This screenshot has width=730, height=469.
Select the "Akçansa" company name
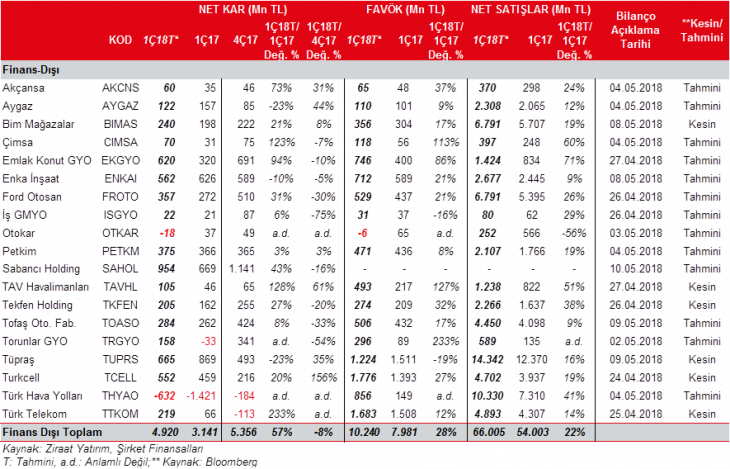[23, 88]
